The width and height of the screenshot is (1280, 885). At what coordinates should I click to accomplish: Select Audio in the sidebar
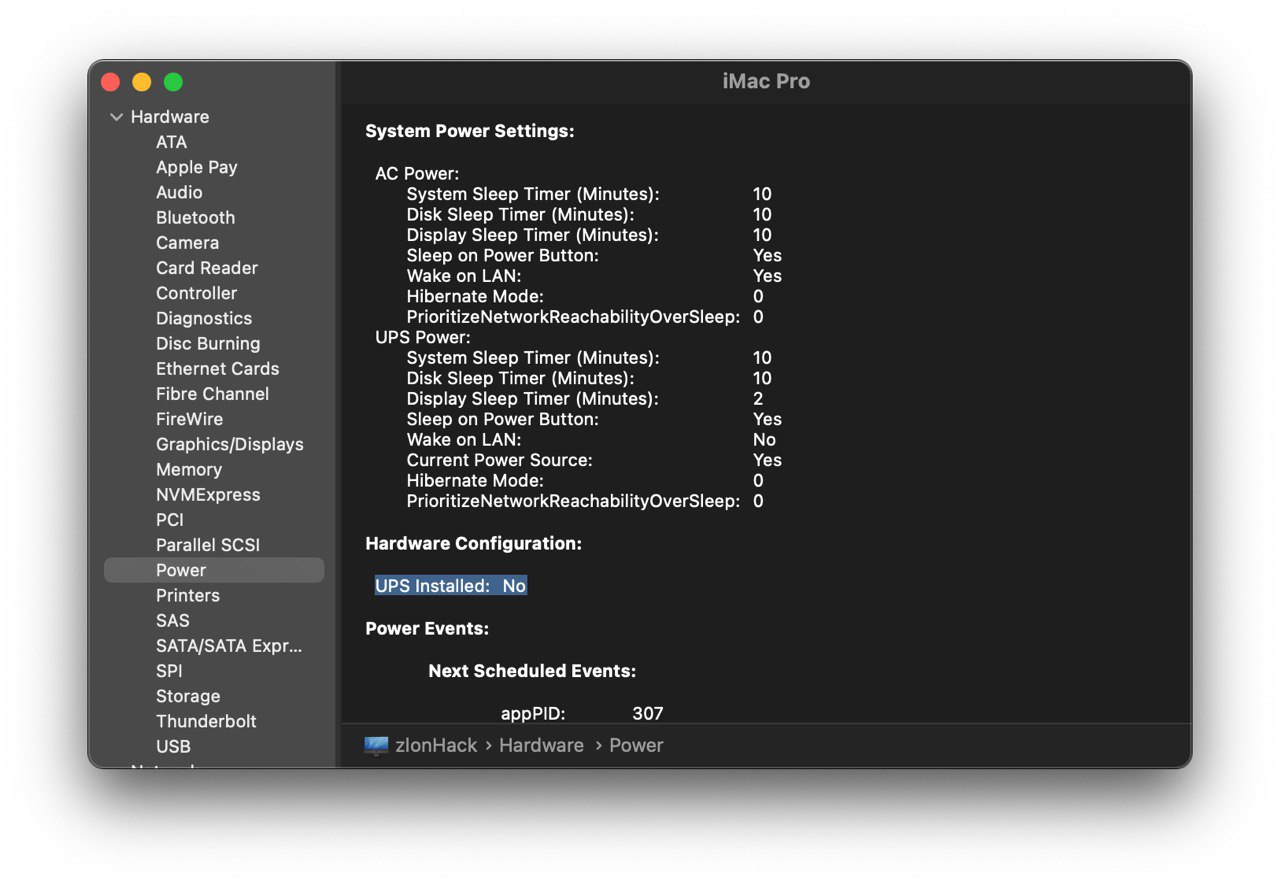(179, 192)
